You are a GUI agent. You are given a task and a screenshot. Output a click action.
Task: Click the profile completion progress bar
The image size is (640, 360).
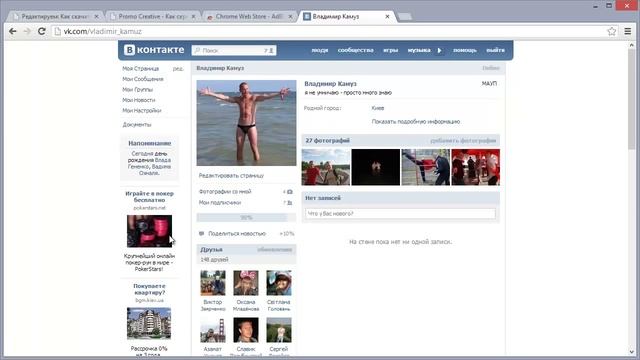coord(247,218)
